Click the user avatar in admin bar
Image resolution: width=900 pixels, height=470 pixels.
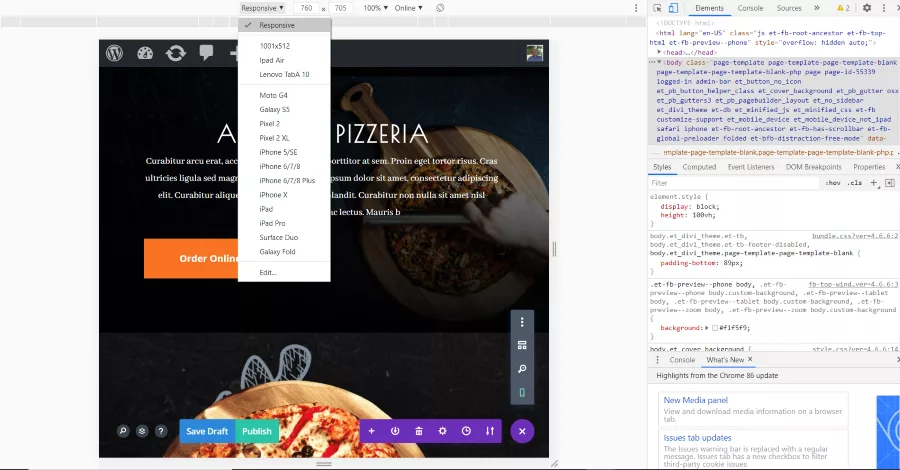pyautogui.click(x=534, y=53)
